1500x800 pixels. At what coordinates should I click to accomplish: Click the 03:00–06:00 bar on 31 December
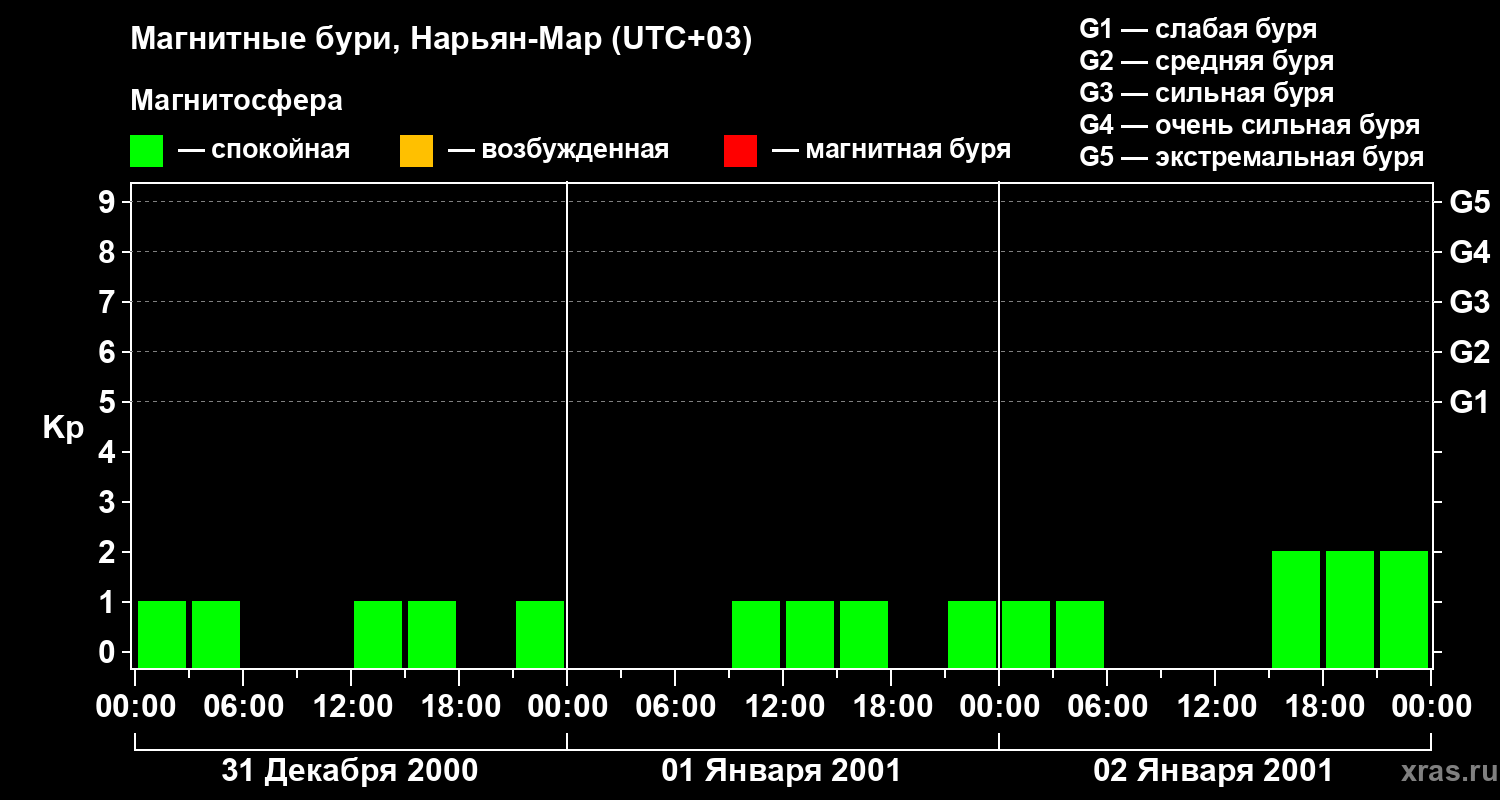pyautogui.click(x=216, y=634)
